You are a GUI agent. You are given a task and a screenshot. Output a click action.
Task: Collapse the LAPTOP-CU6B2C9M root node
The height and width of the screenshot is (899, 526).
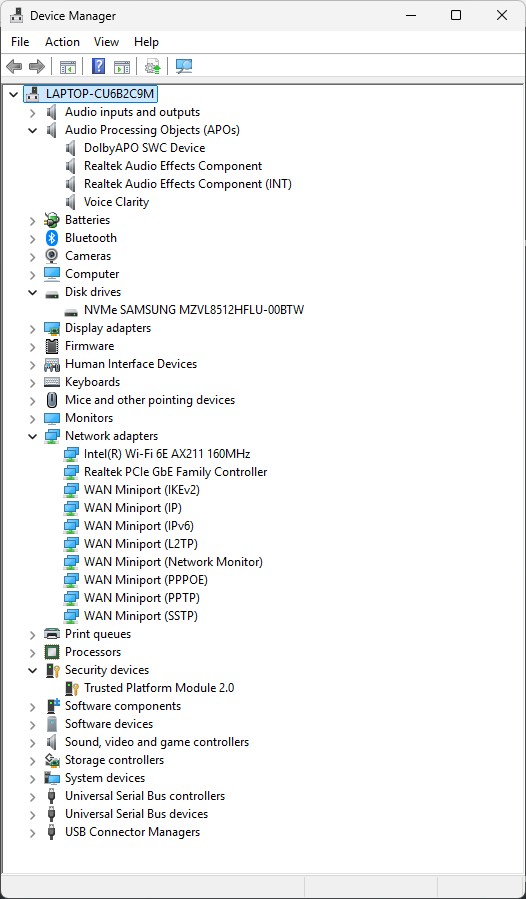click(x=14, y=94)
